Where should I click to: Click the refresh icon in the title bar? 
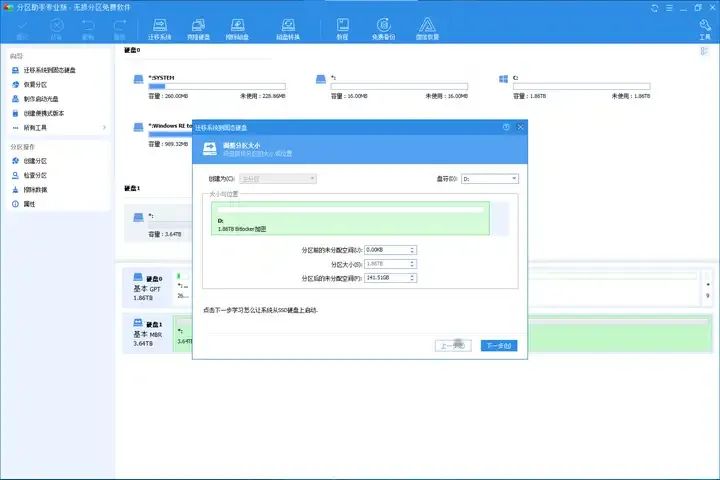coord(654,8)
